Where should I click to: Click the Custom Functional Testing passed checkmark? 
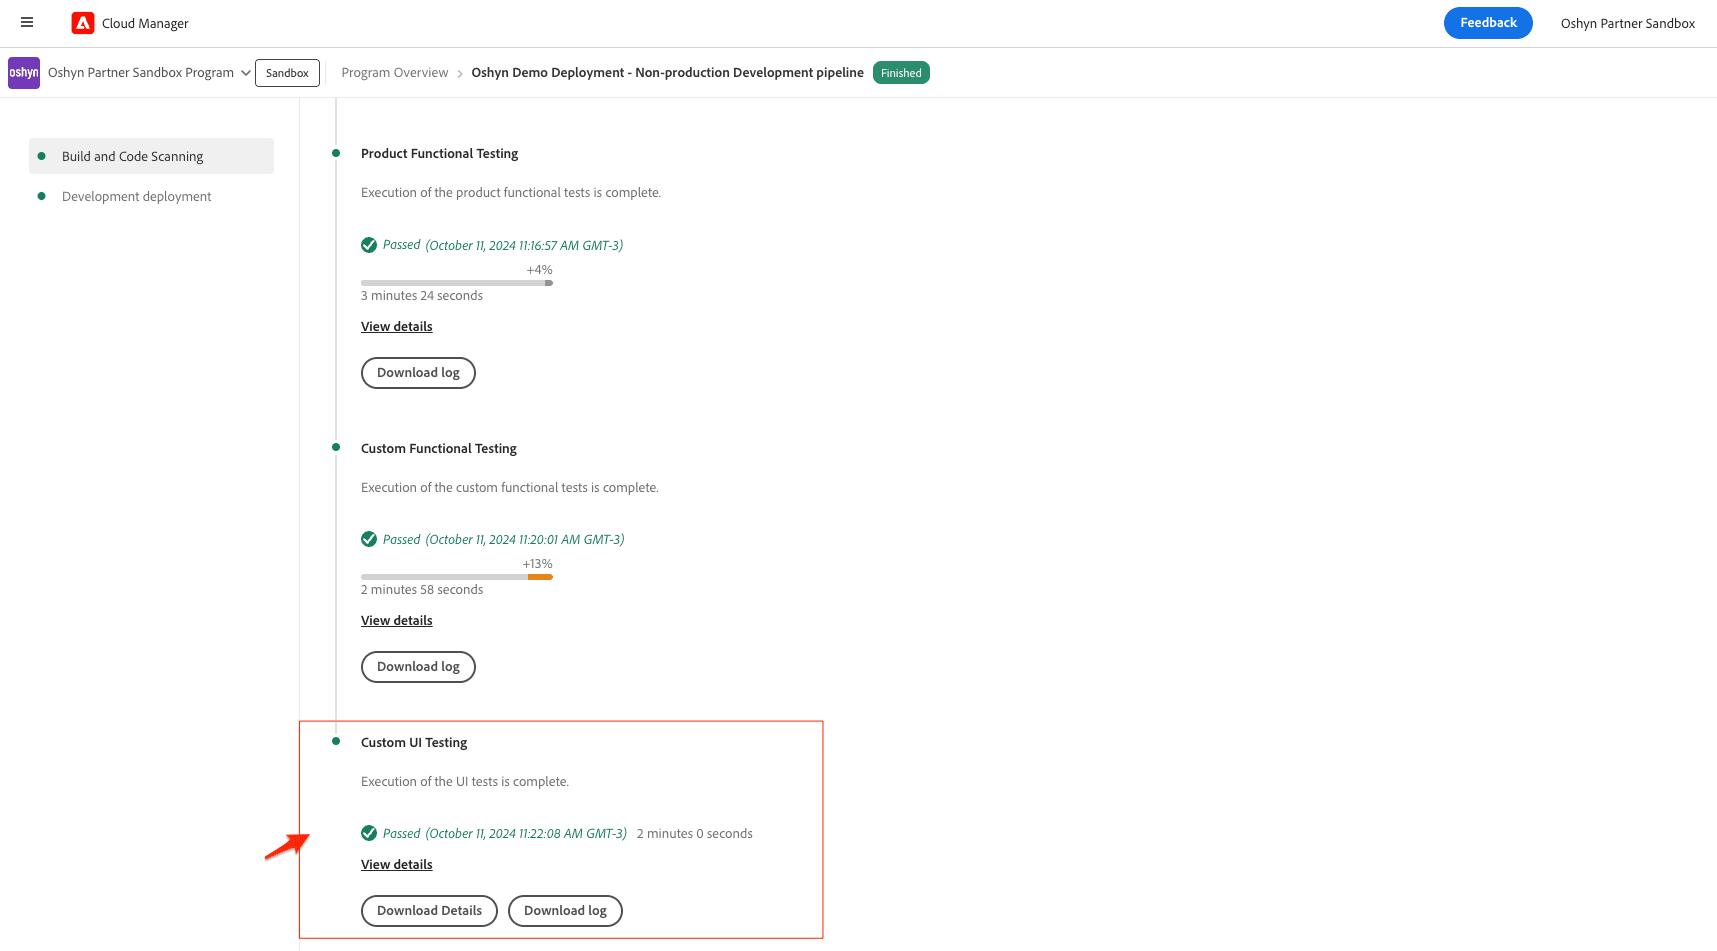point(369,539)
